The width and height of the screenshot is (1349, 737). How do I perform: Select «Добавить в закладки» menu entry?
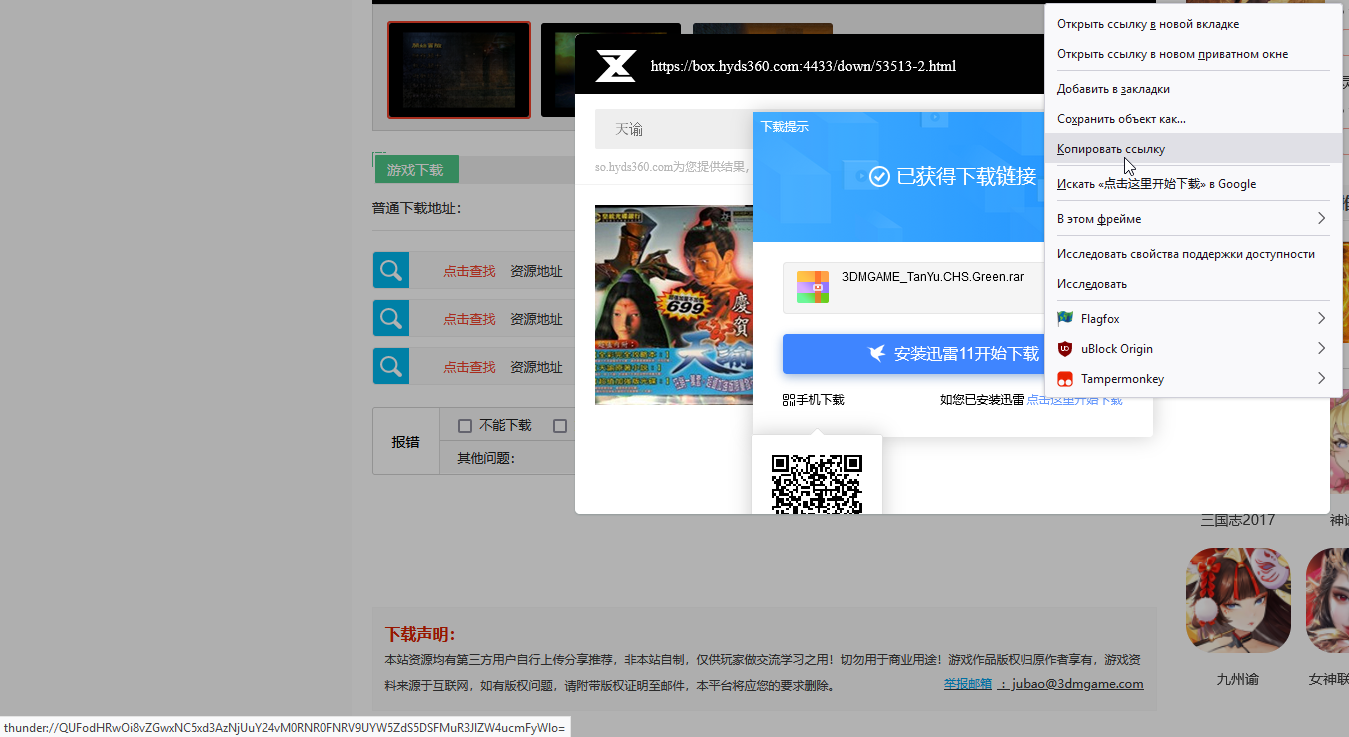[1193, 89]
